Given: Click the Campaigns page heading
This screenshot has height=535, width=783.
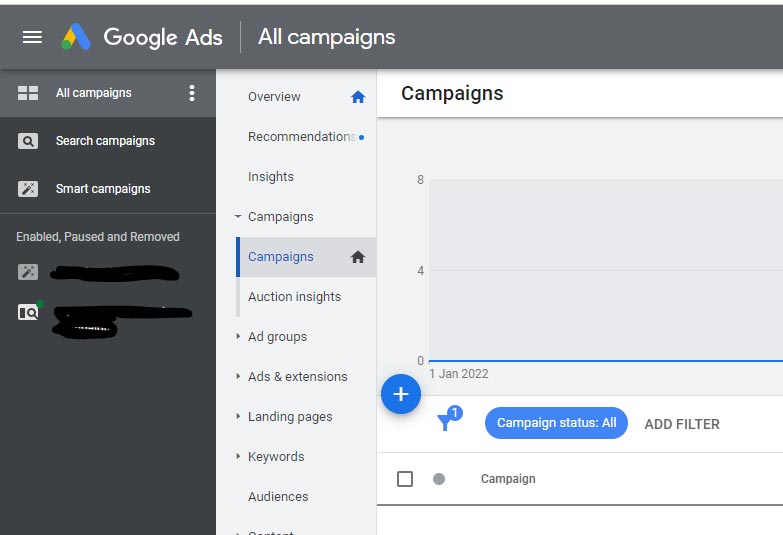Looking at the screenshot, I should click(x=452, y=93).
